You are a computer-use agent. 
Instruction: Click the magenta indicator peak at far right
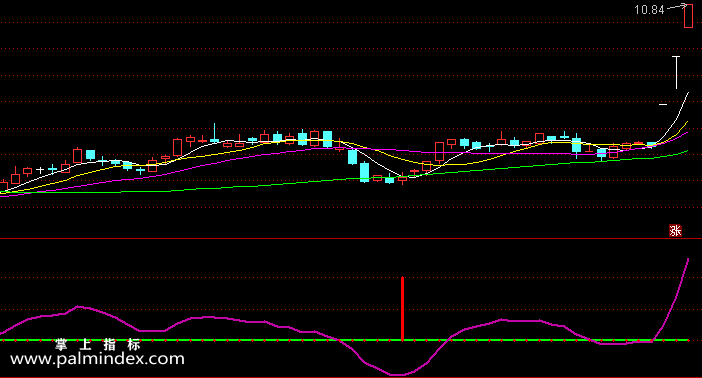pyautogui.click(x=687, y=261)
